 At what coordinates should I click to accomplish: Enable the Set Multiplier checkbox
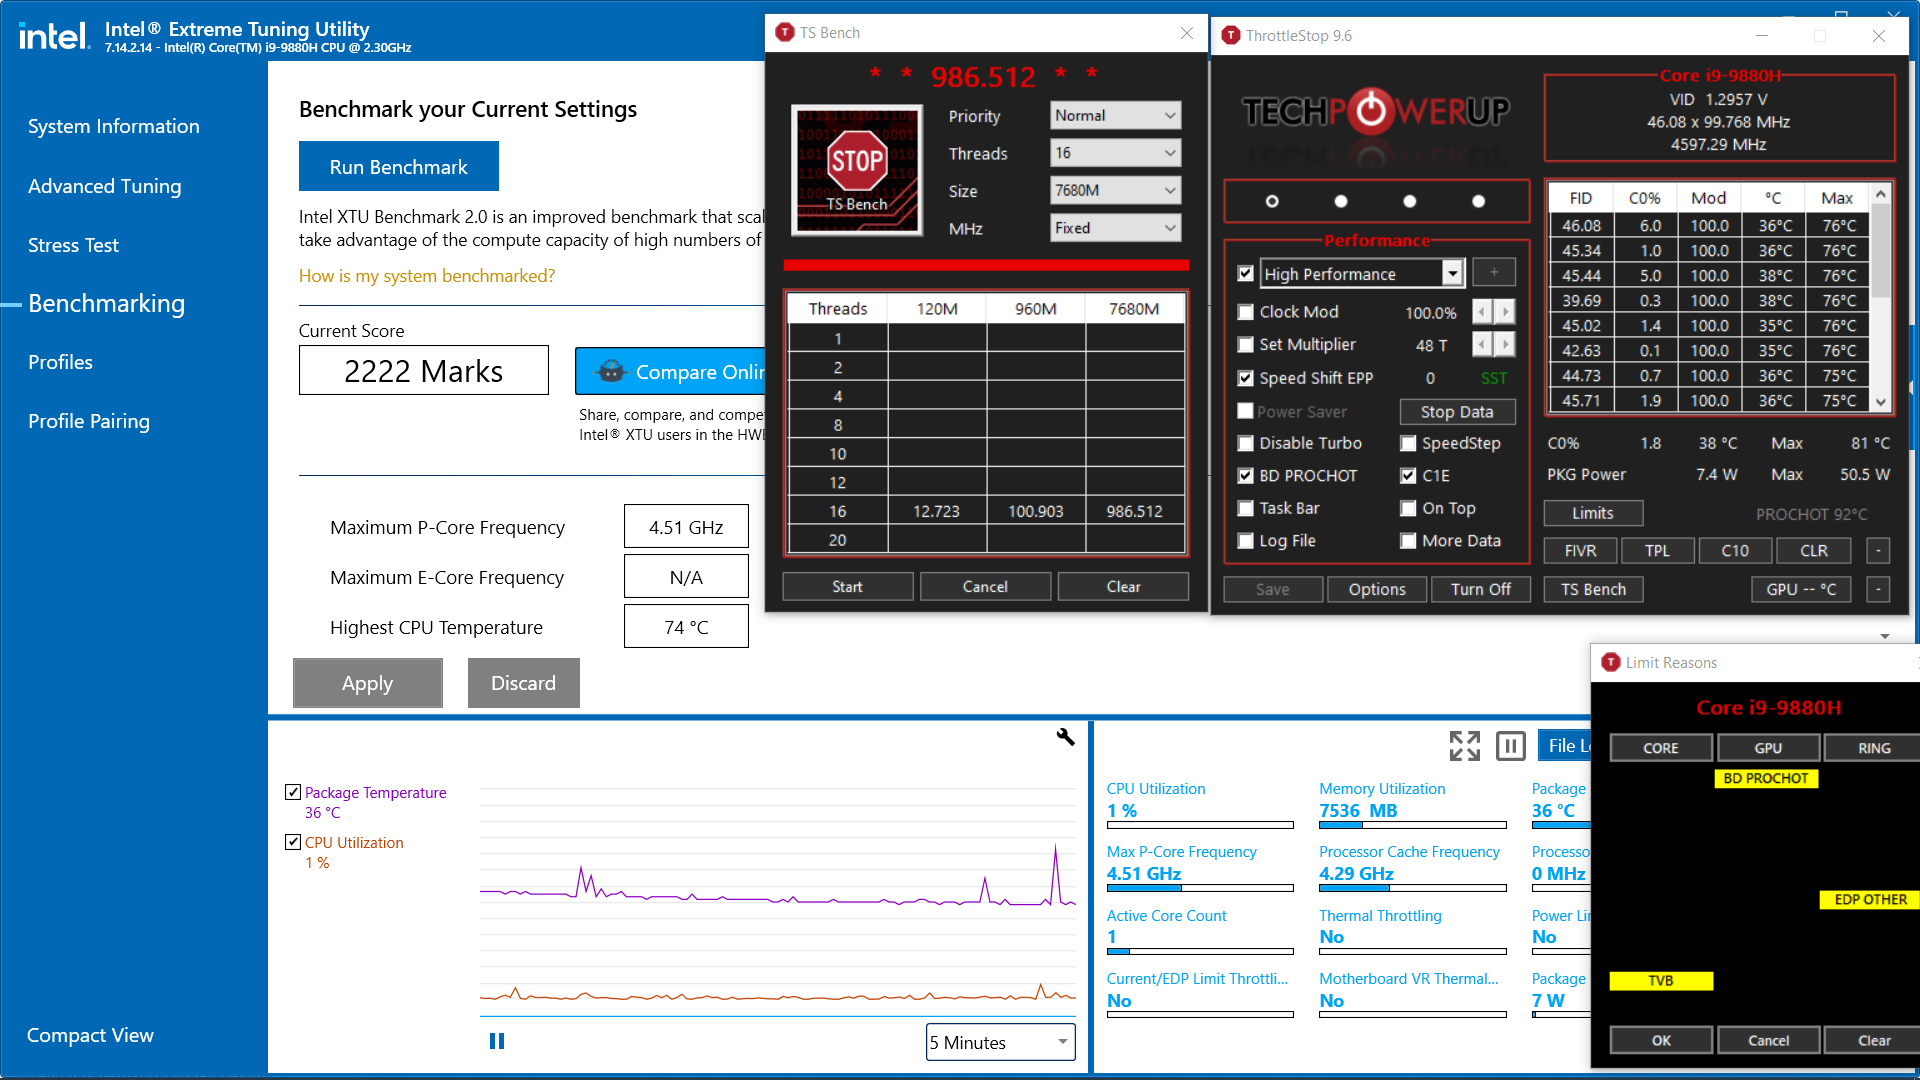(1246, 345)
